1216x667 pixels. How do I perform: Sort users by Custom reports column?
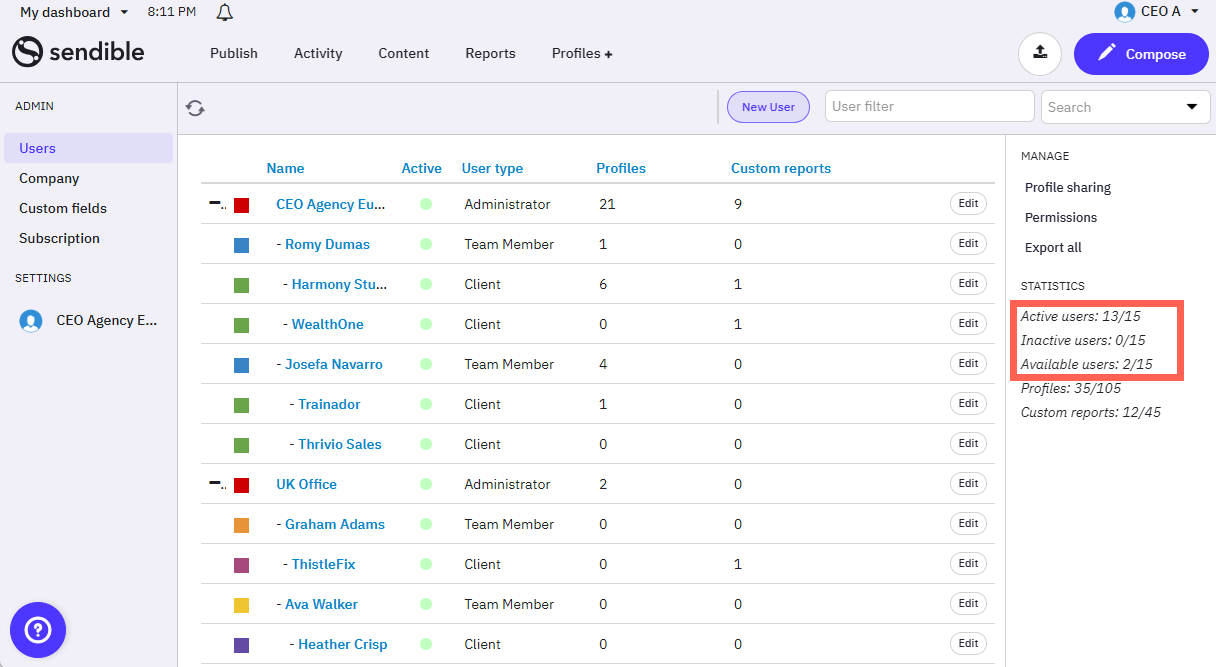781,168
